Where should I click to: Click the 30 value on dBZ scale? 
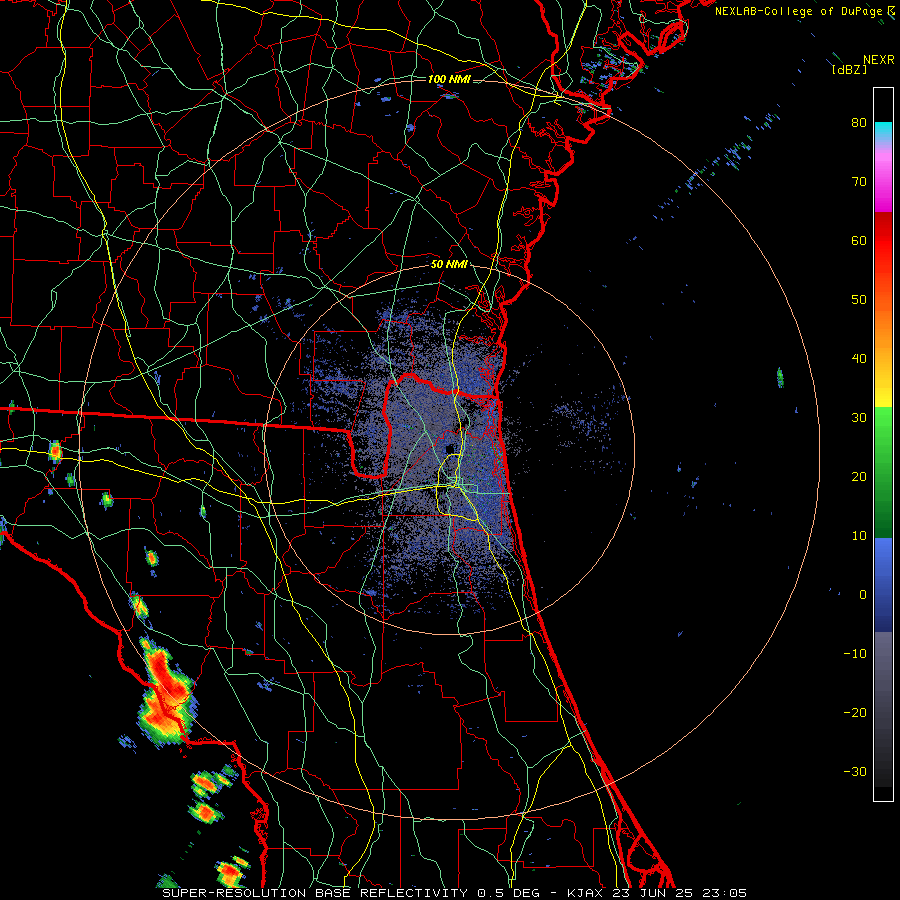[859, 418]
